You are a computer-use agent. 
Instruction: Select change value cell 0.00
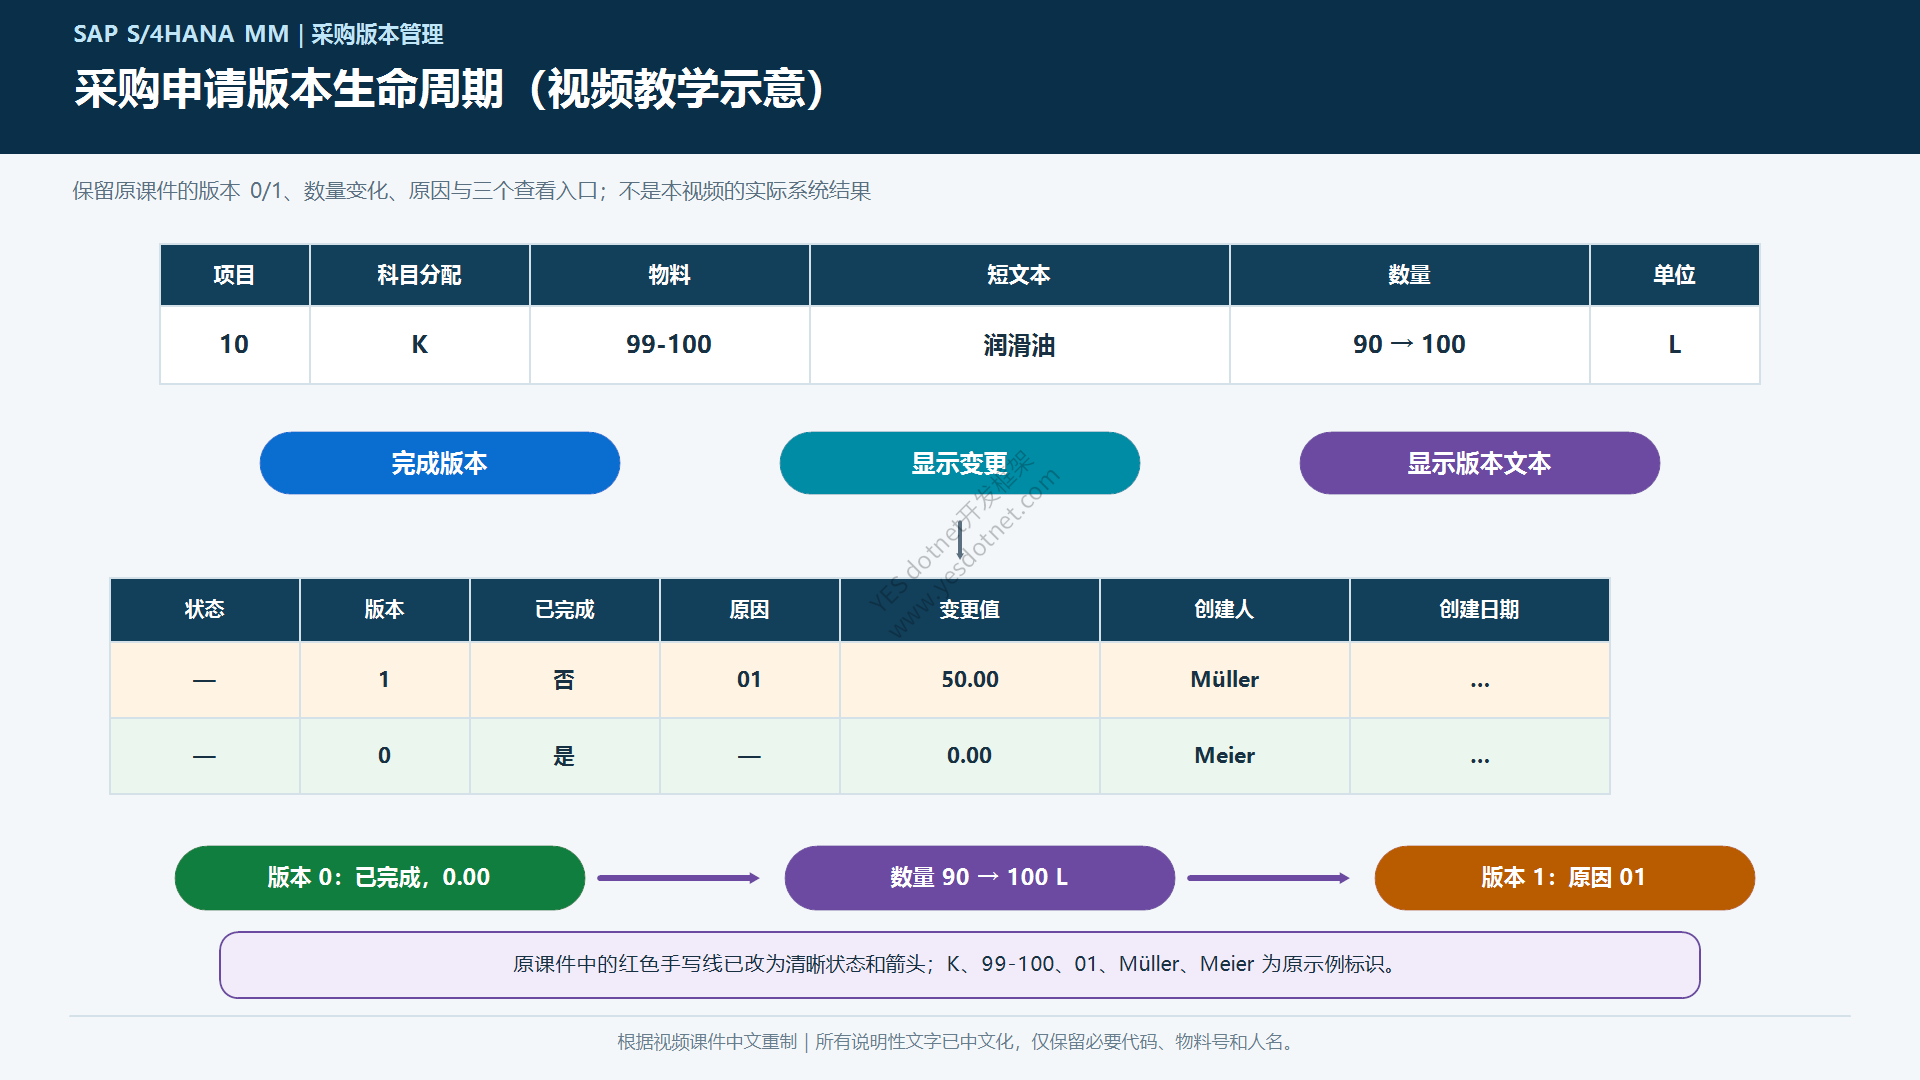pyautogui.click(x=970, y=756)
